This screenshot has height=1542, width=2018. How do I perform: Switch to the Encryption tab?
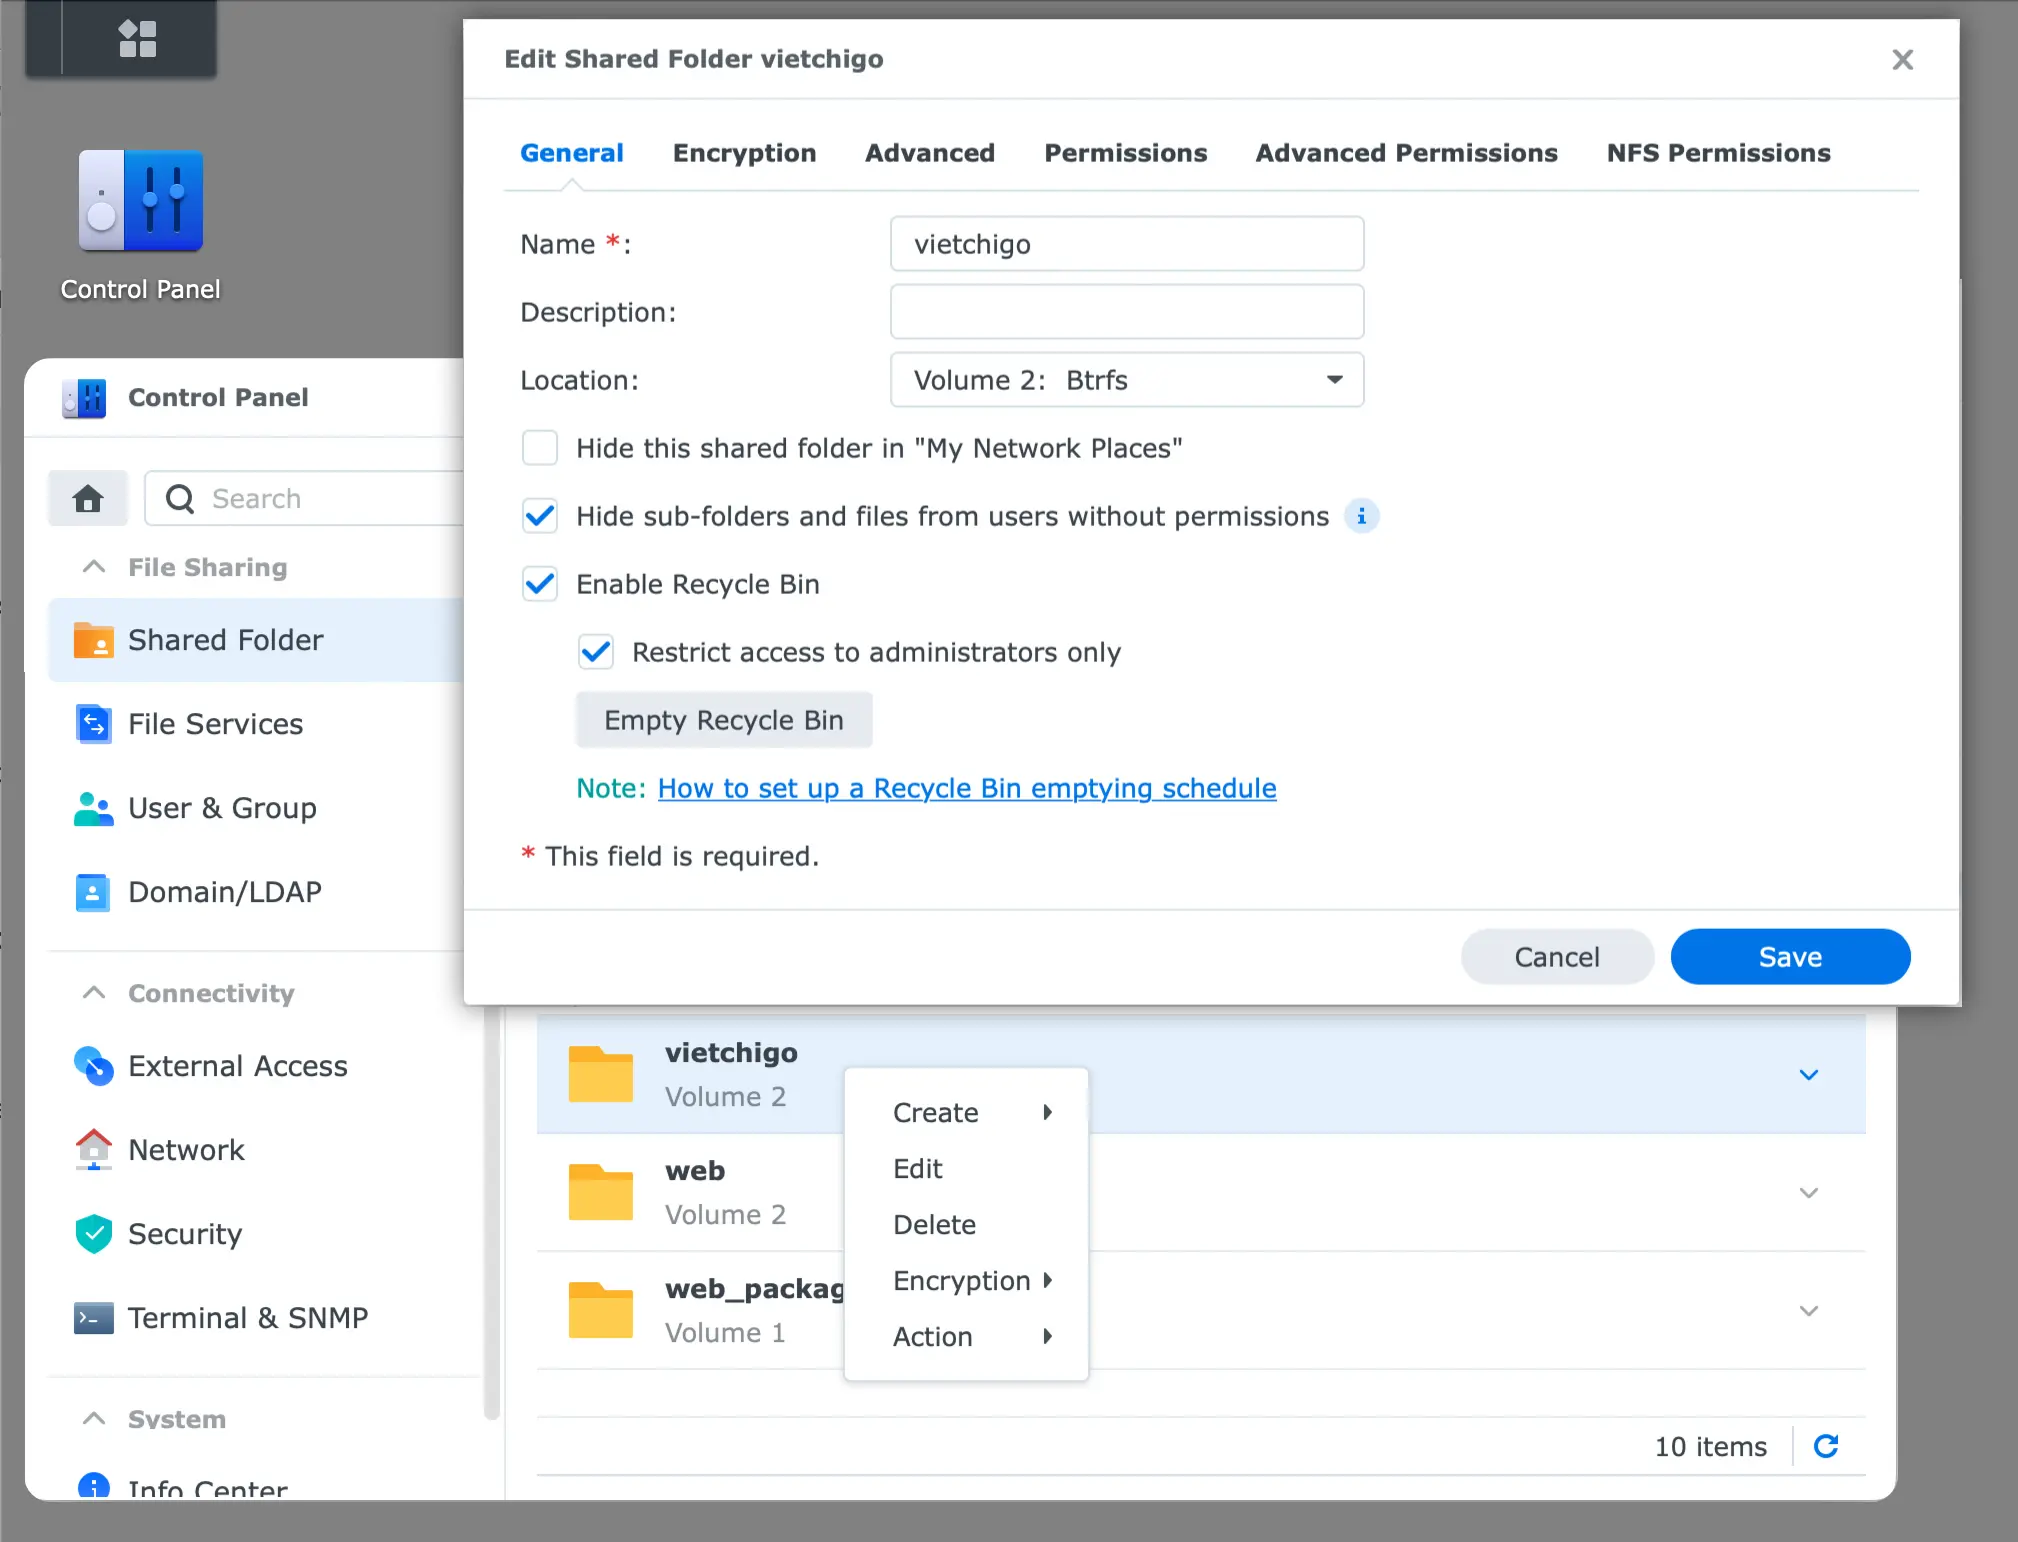click(745, 153)
